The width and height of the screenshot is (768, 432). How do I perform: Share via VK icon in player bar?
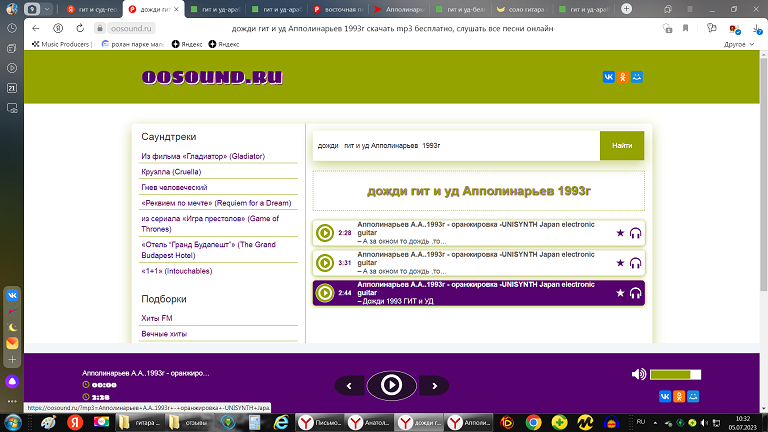pyautogui.click(x=665, y=396)
